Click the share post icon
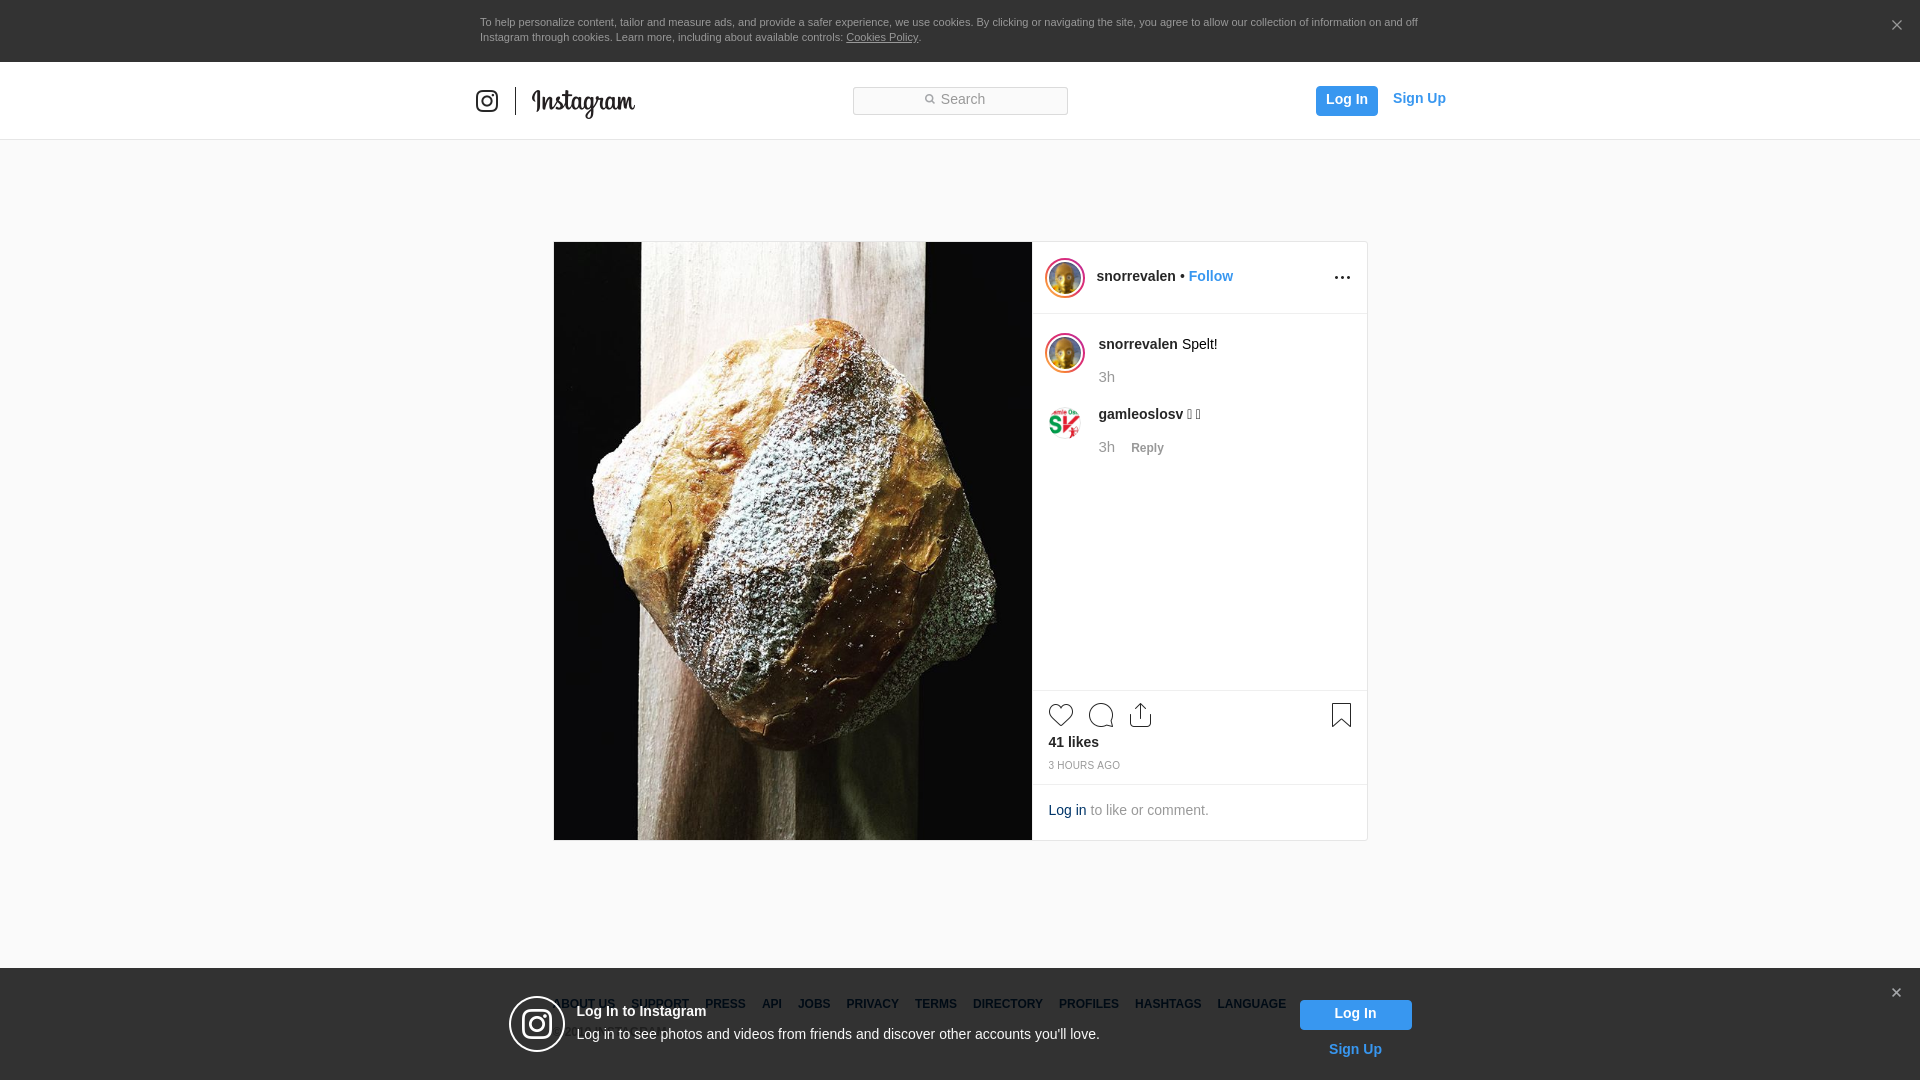The height and width of the screenshot is (1080, 1920). point(1140,715)
